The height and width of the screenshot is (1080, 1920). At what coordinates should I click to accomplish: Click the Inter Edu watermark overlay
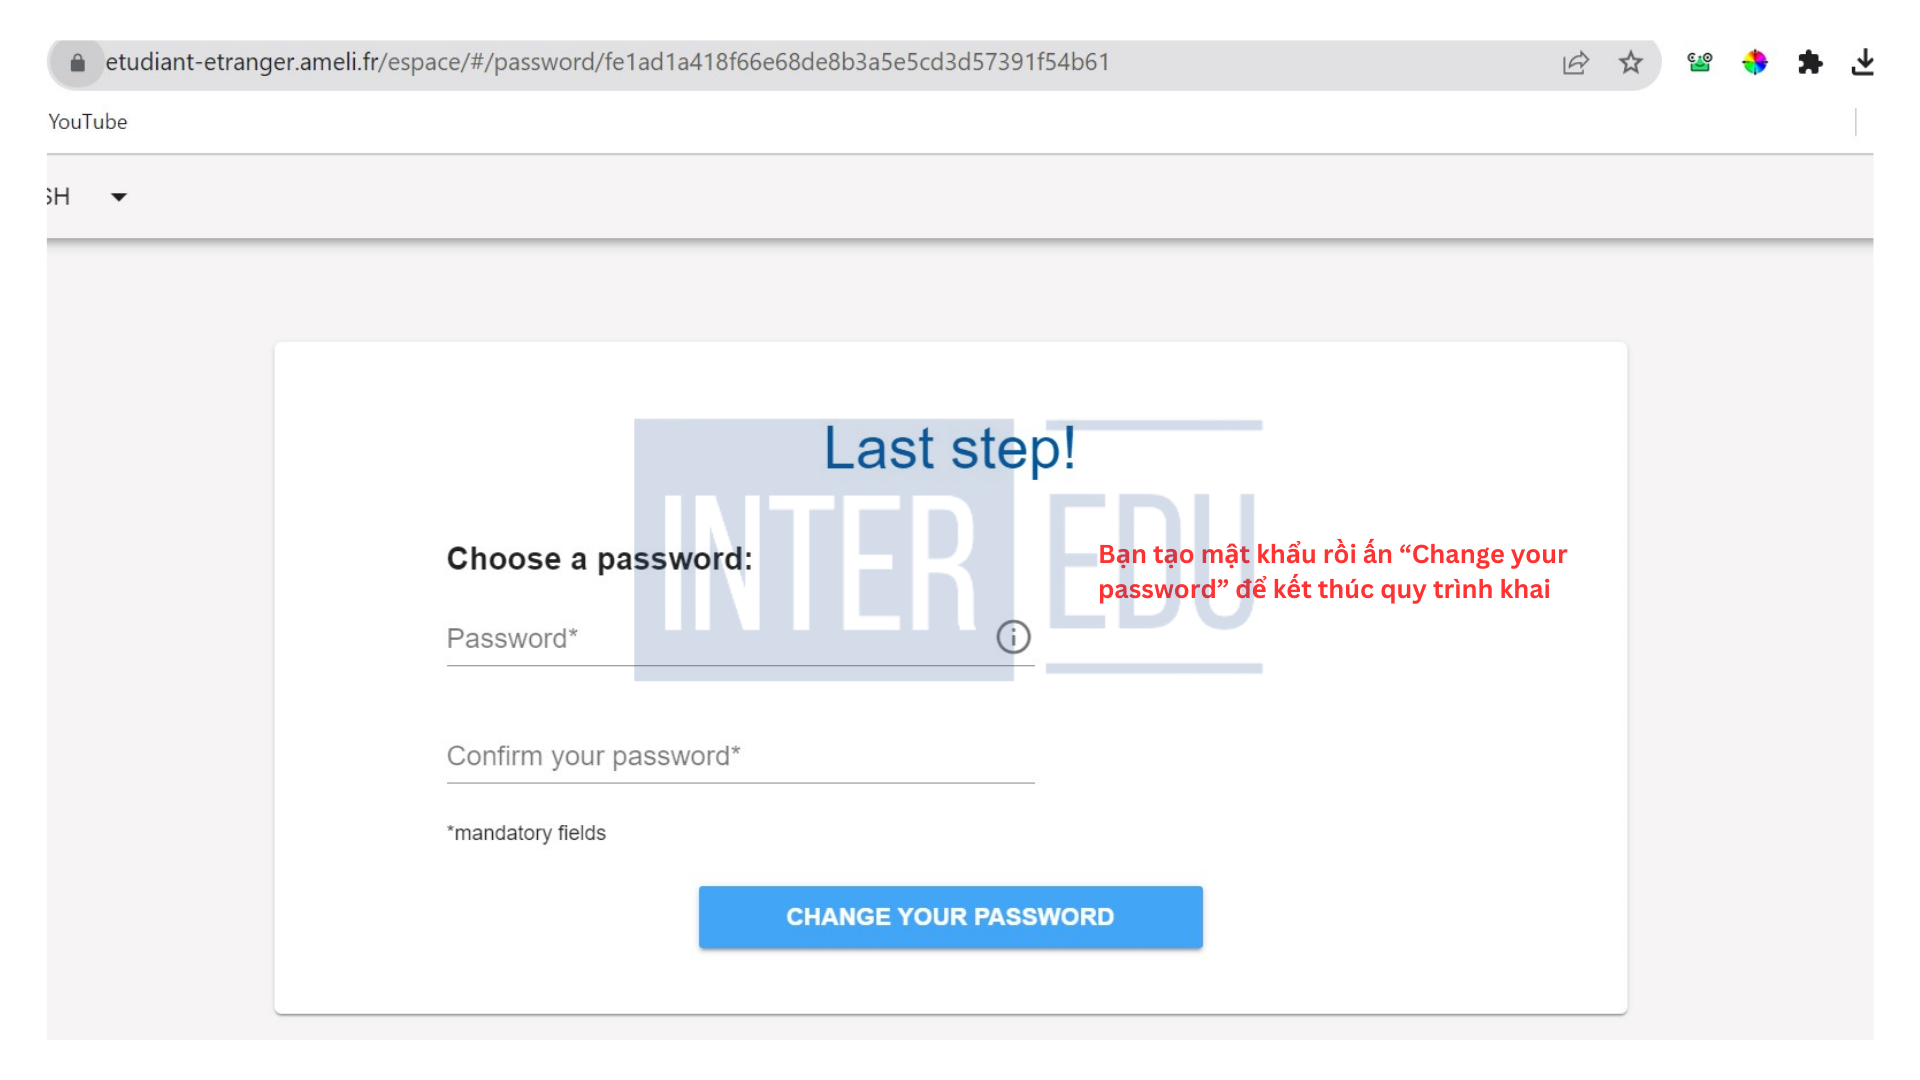tap(949, 547)
